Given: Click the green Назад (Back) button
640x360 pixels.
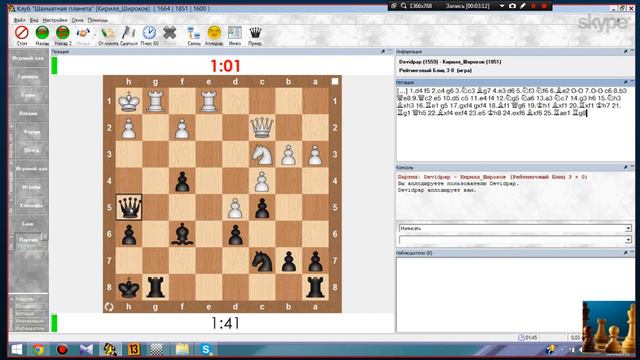Looking at the screenshot, I should (42, 33).
